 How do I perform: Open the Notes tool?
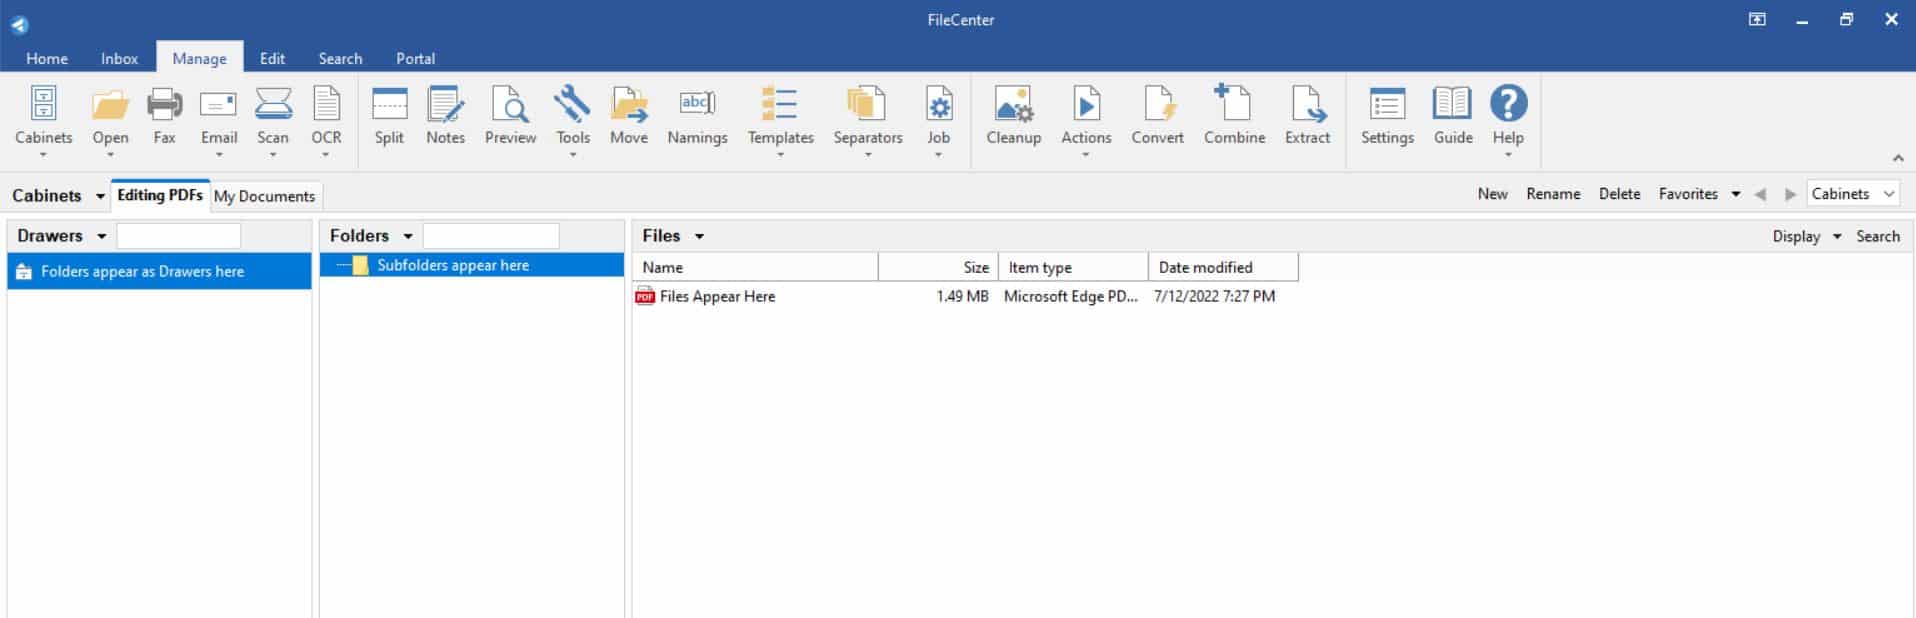tap(445, 104)
